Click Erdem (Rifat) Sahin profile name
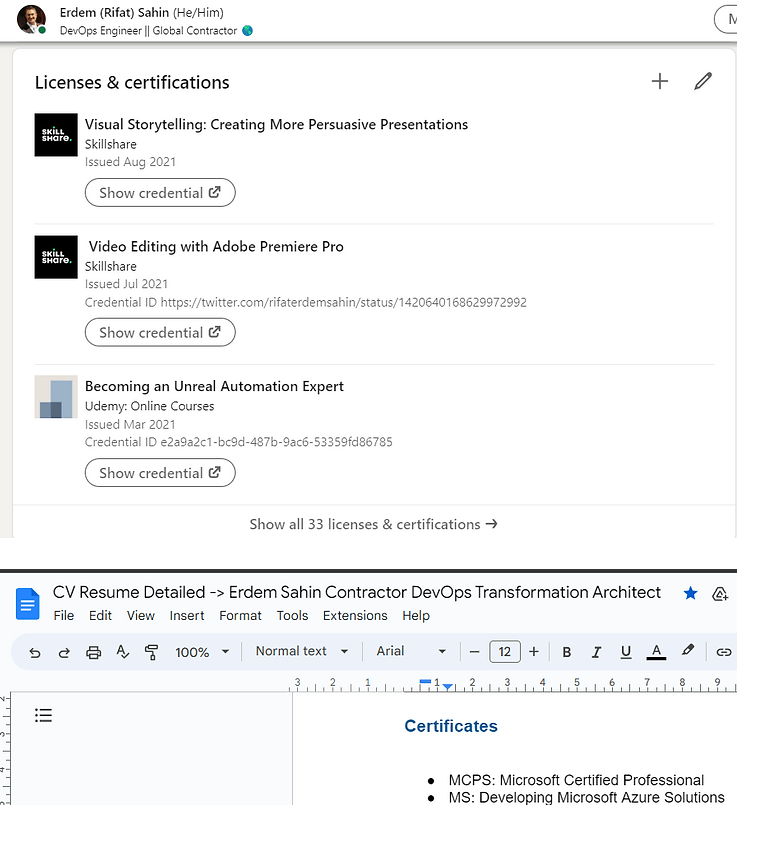This screenshot has width=772, height=841. tap(114, 12)
